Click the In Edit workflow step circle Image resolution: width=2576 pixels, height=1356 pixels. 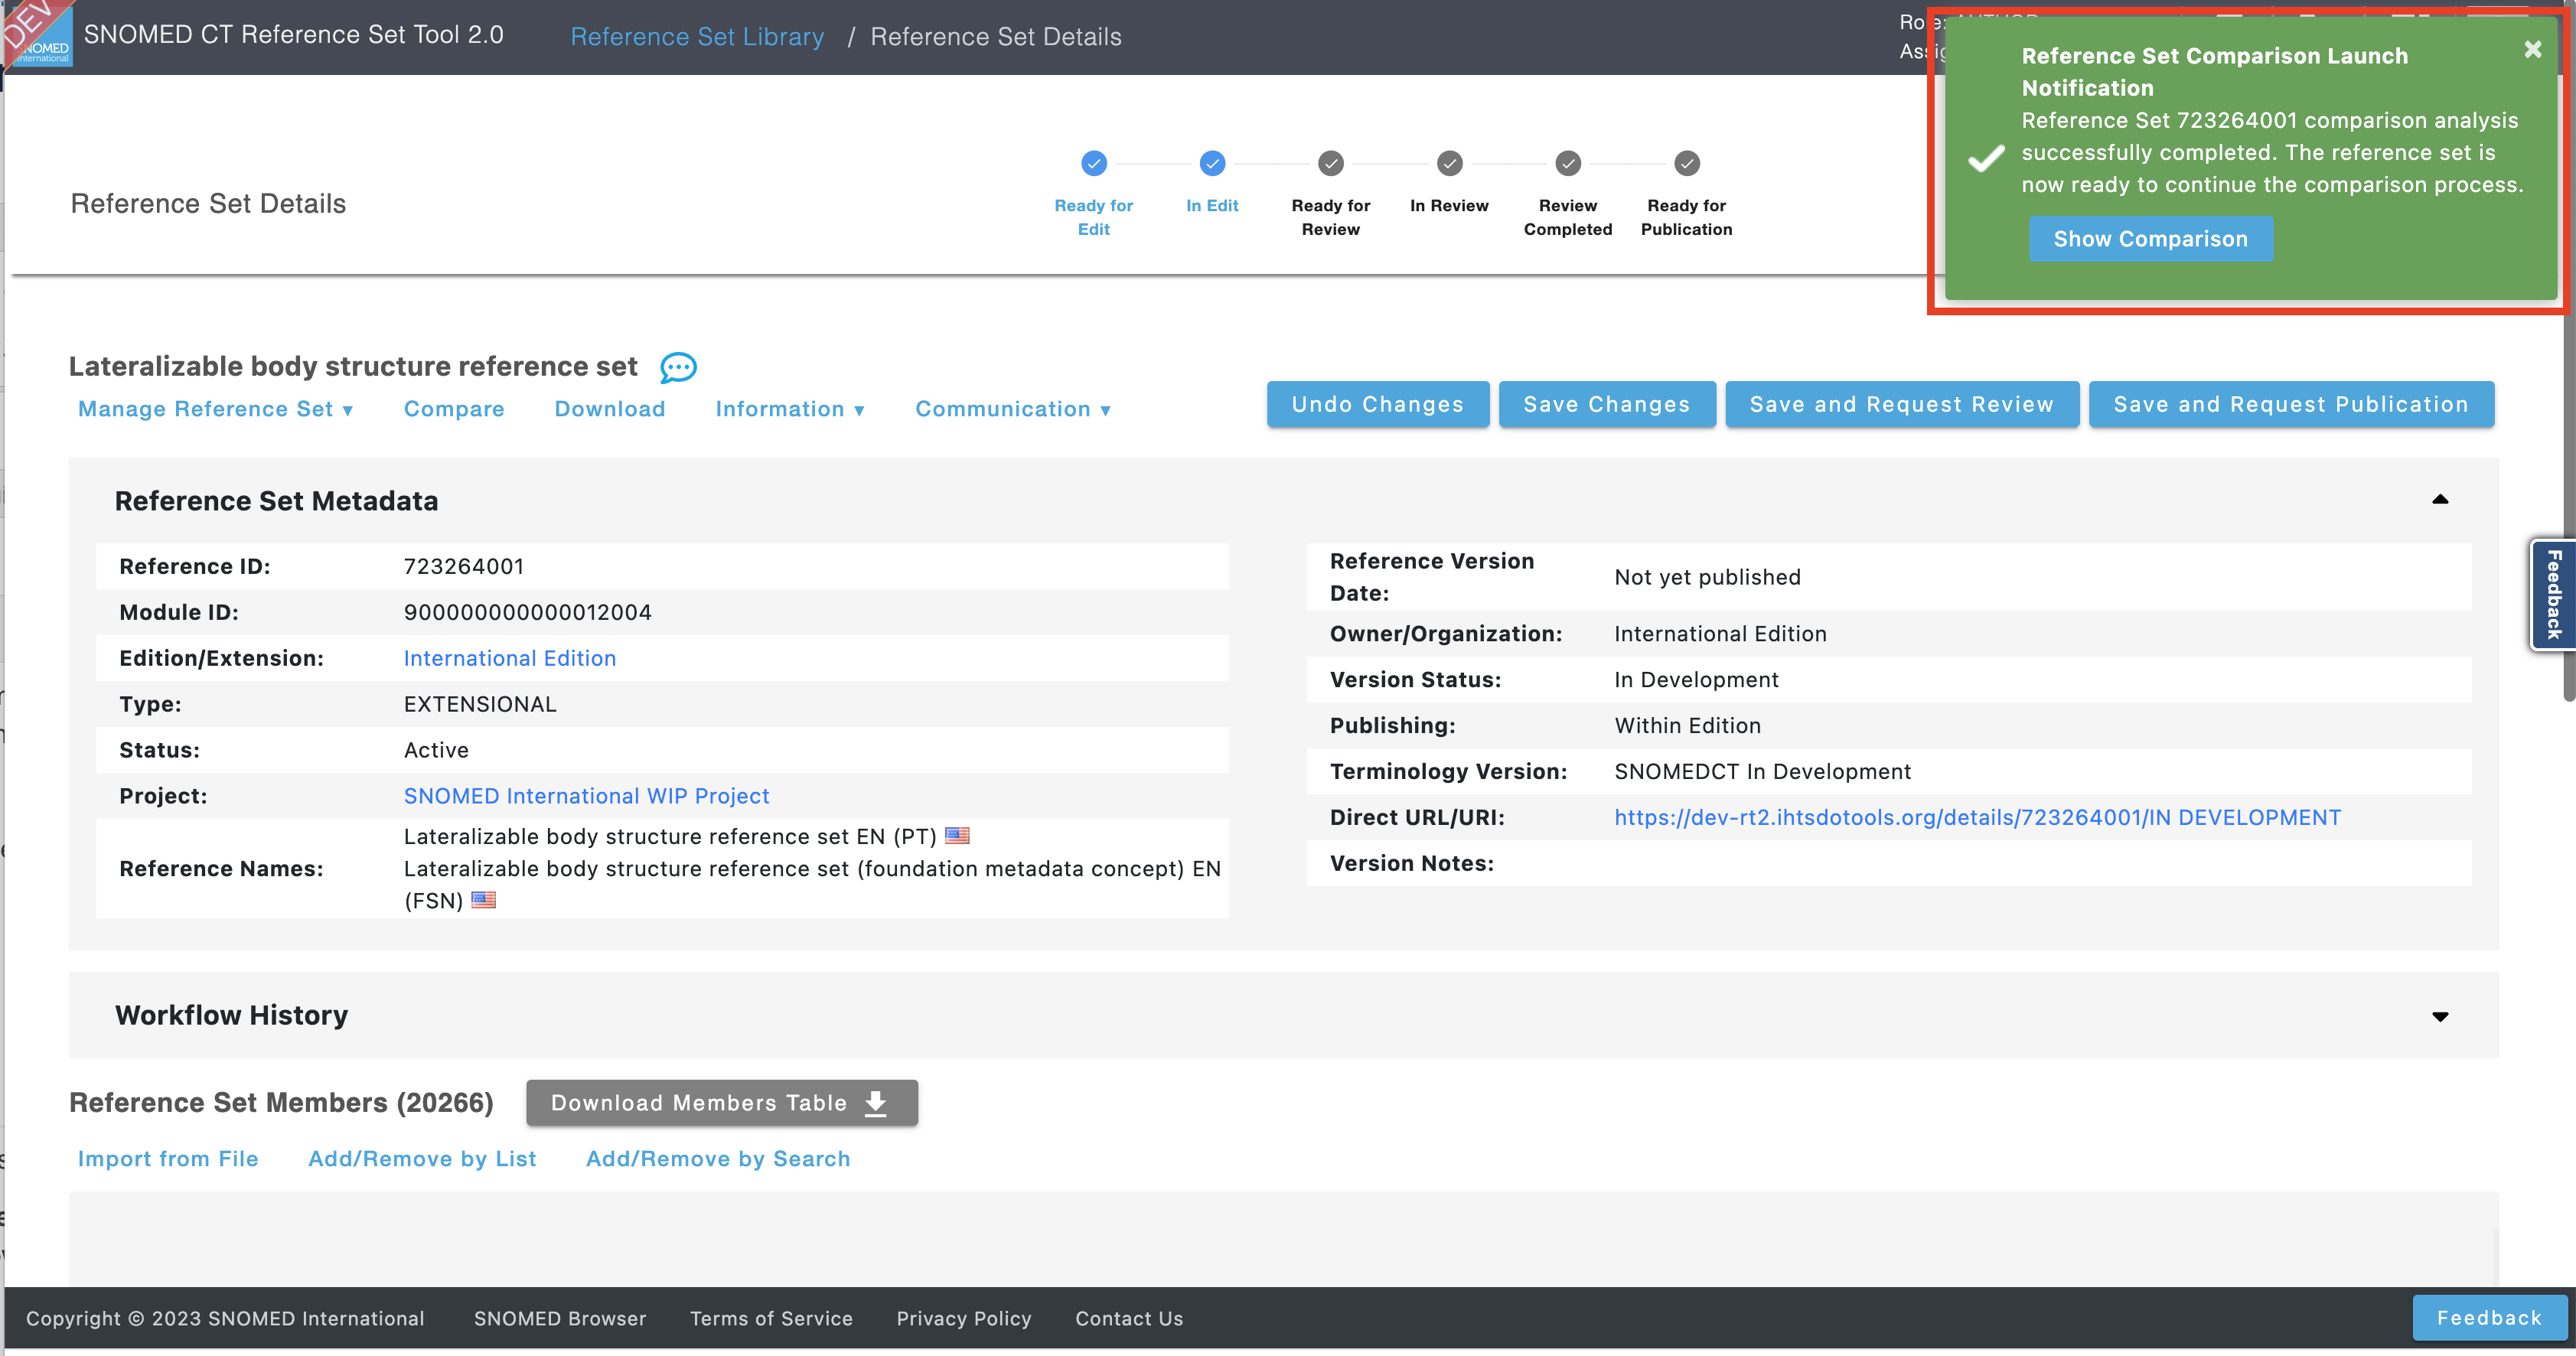[x=1212, y=162]
